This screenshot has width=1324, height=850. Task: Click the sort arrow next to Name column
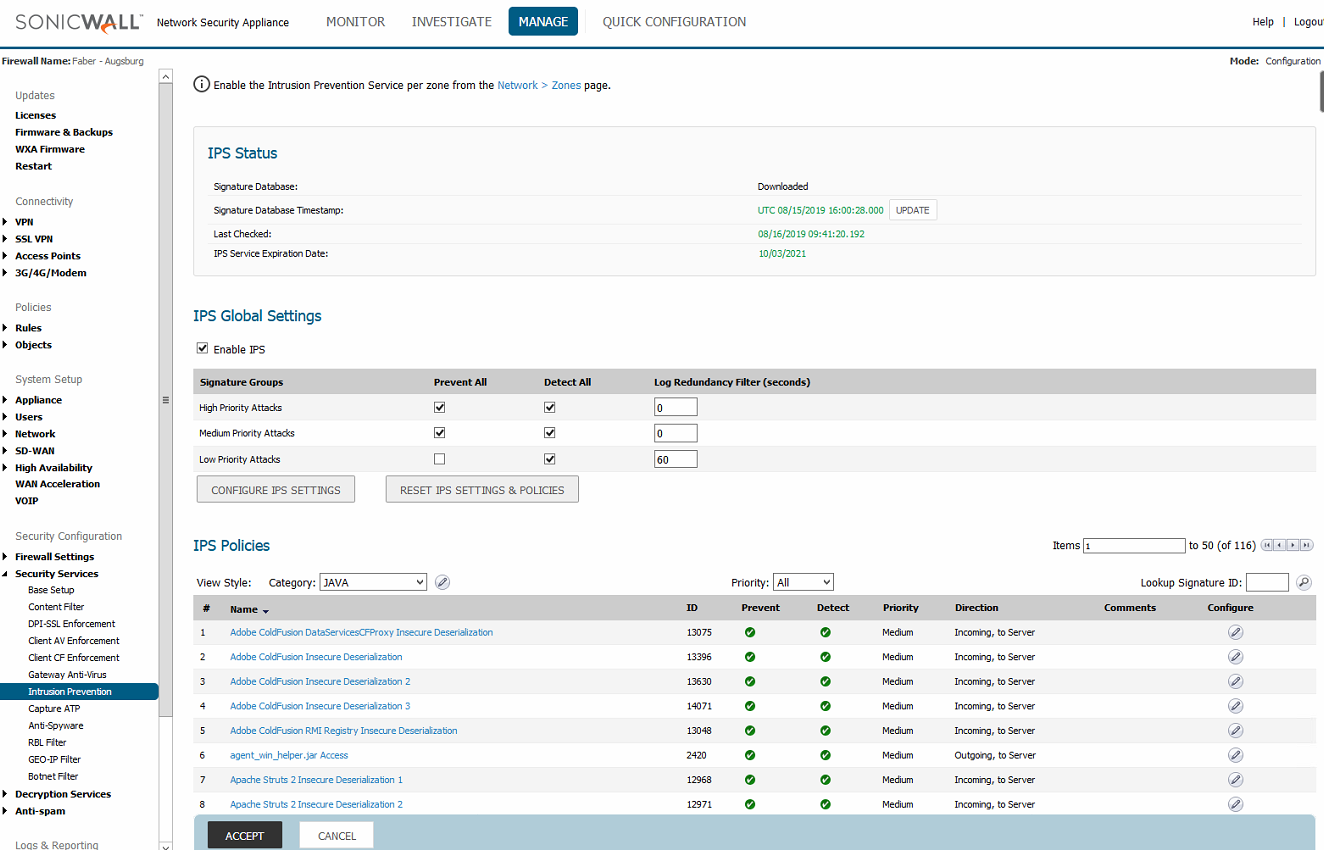click(266, 610)
